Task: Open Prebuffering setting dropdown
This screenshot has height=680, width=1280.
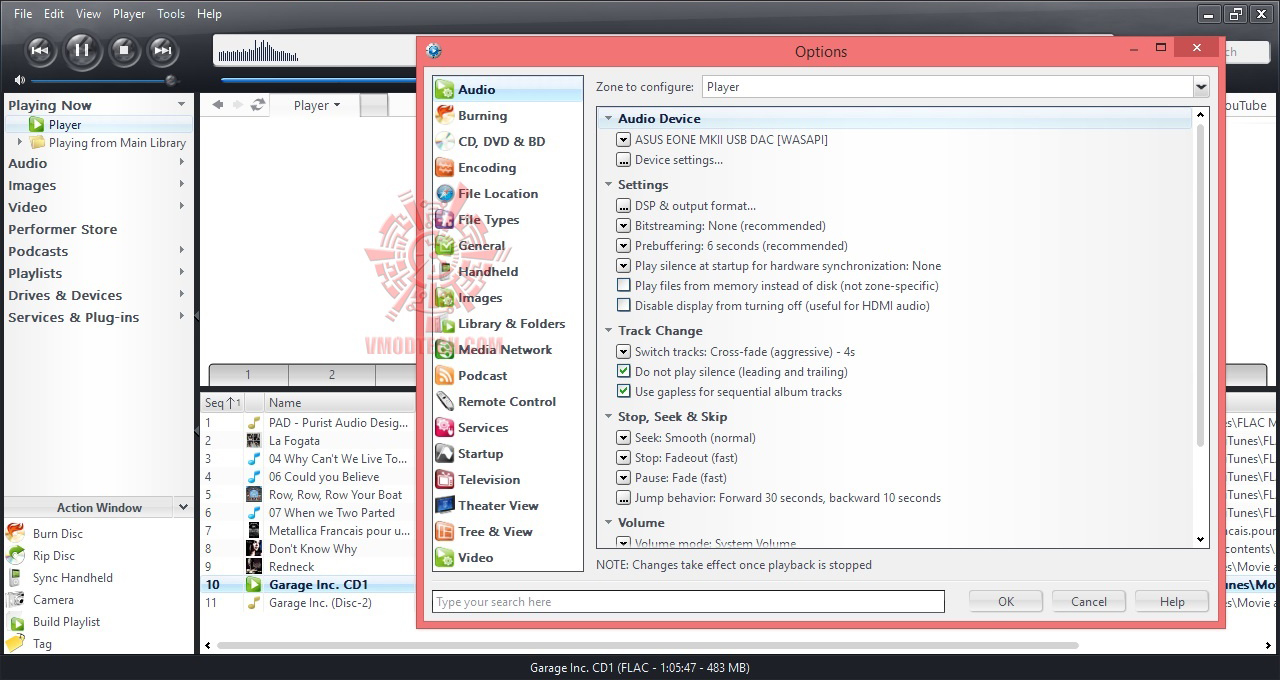Action: coord(624,245)
